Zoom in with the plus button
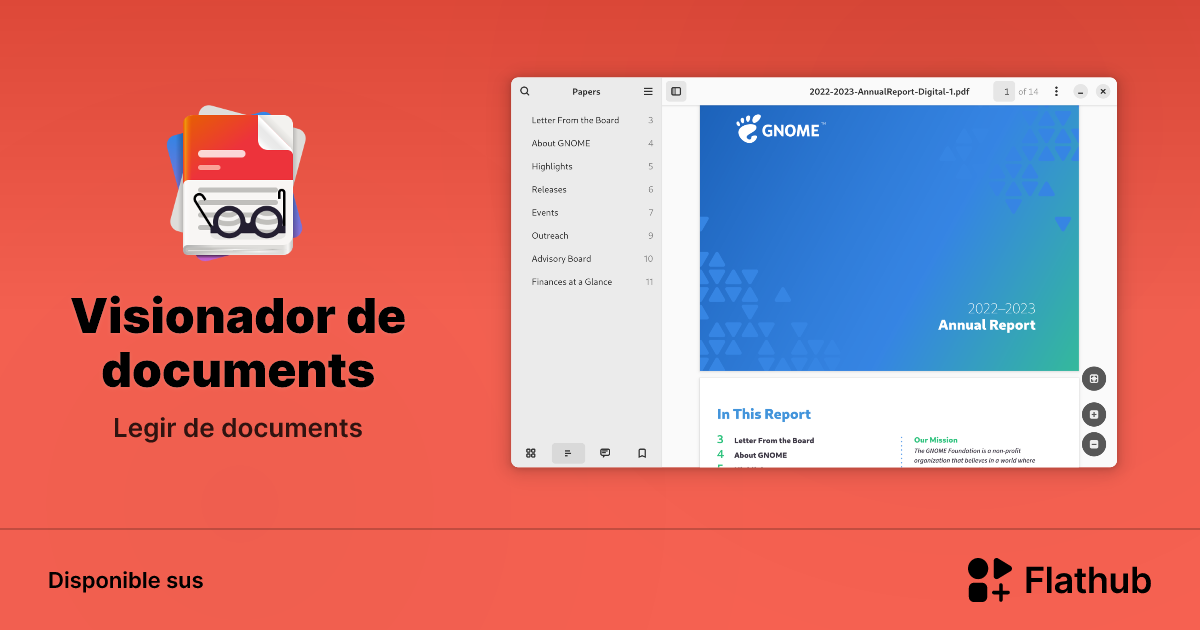 pyautogui.click(x=1094, y=415)
